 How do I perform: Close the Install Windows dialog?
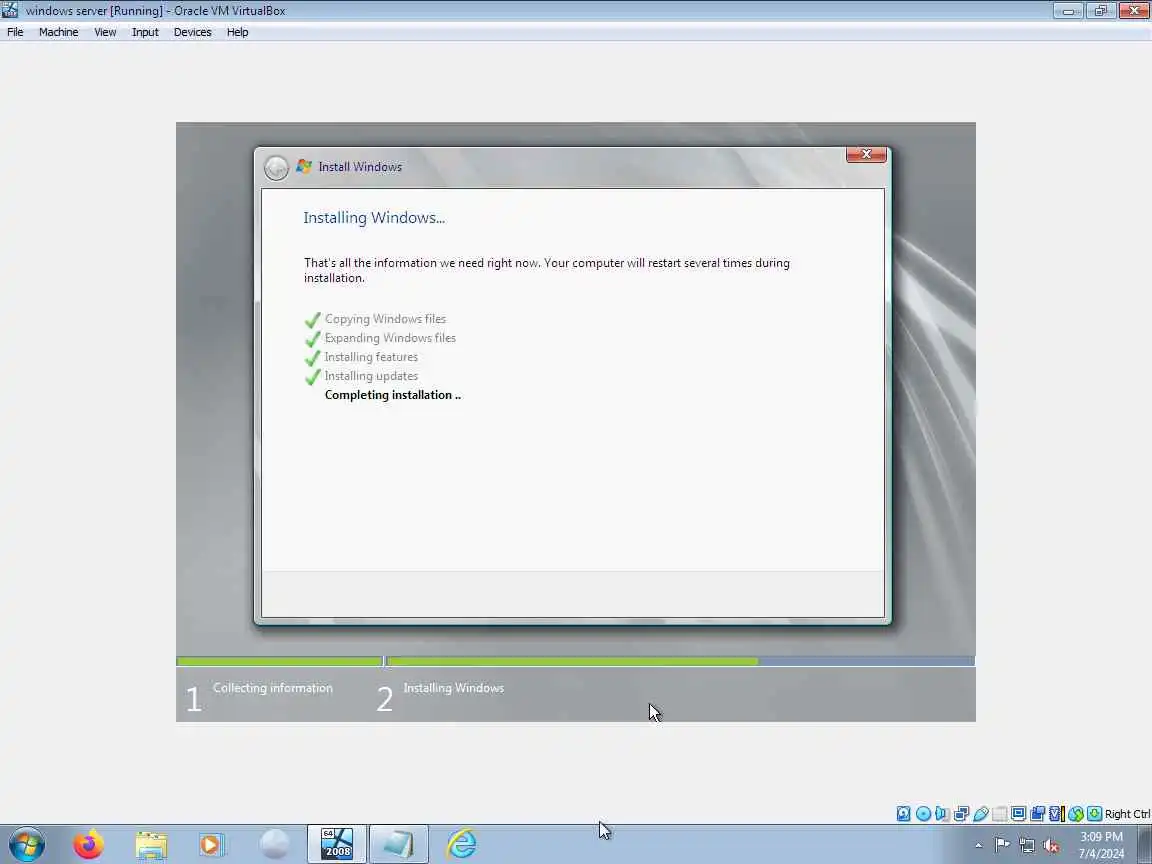click(x=865, y=154)
